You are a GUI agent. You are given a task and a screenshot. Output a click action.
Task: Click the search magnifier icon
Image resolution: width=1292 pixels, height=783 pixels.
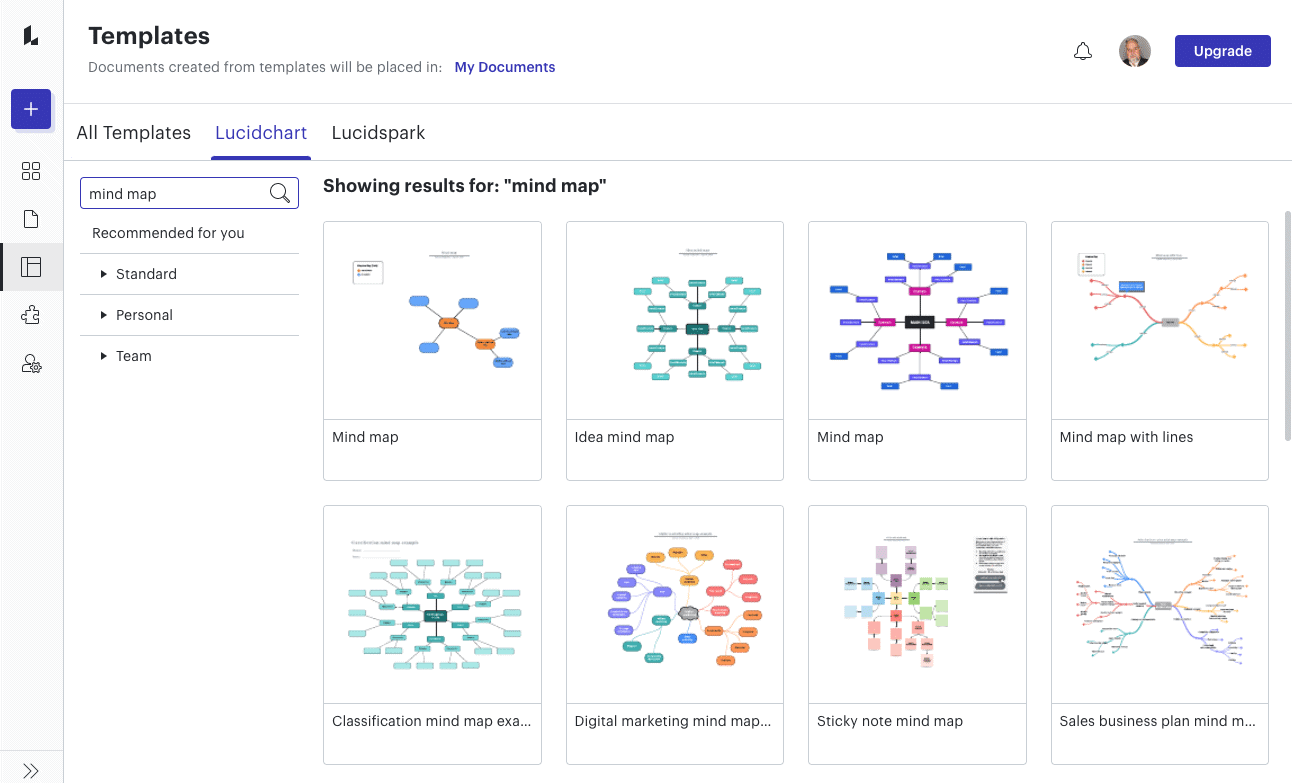point(280,192)
